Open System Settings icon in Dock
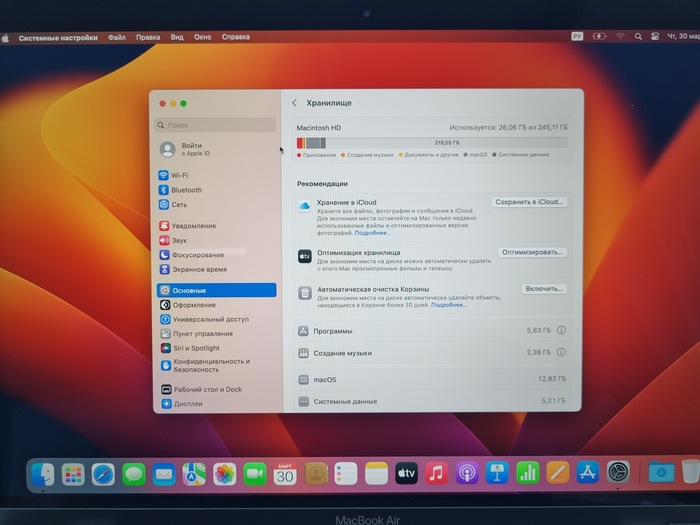700x525 pixels. pyautogui.click(x=618, y=472)
